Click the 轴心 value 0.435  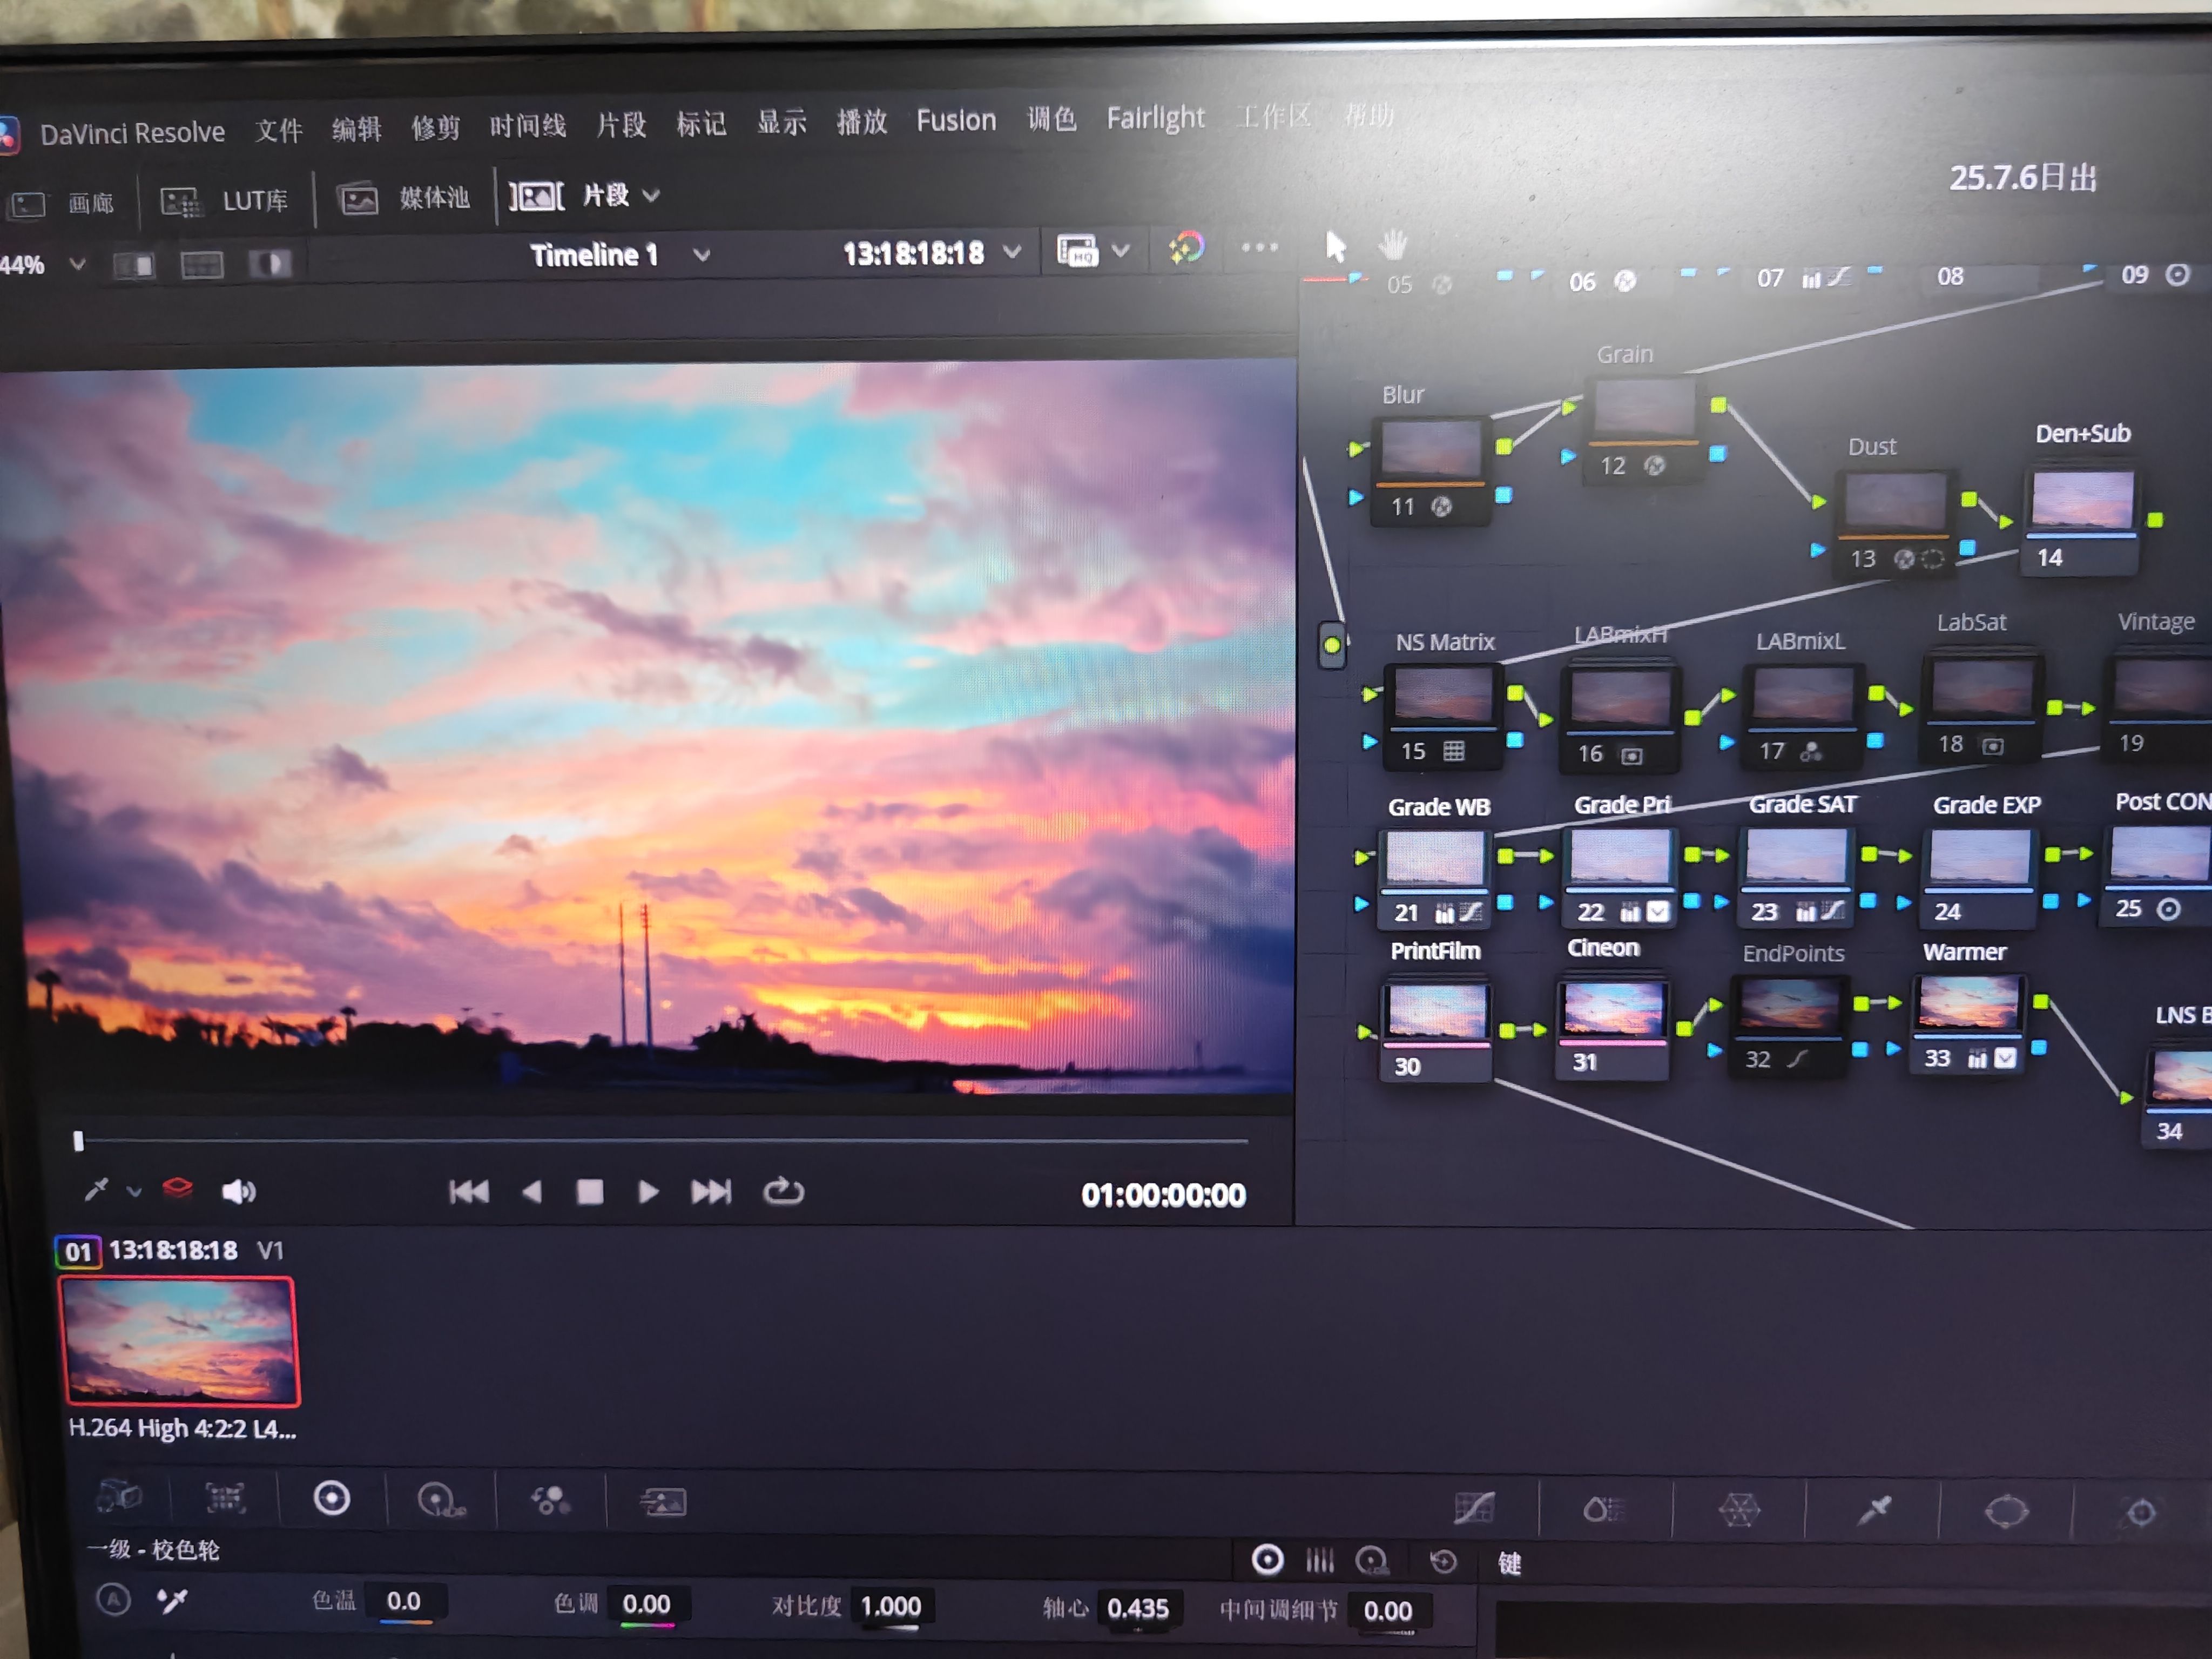coord(1138,1608)
